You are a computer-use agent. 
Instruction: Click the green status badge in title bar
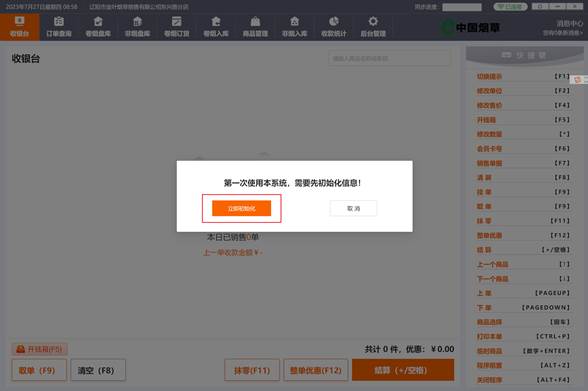(510, 7)
